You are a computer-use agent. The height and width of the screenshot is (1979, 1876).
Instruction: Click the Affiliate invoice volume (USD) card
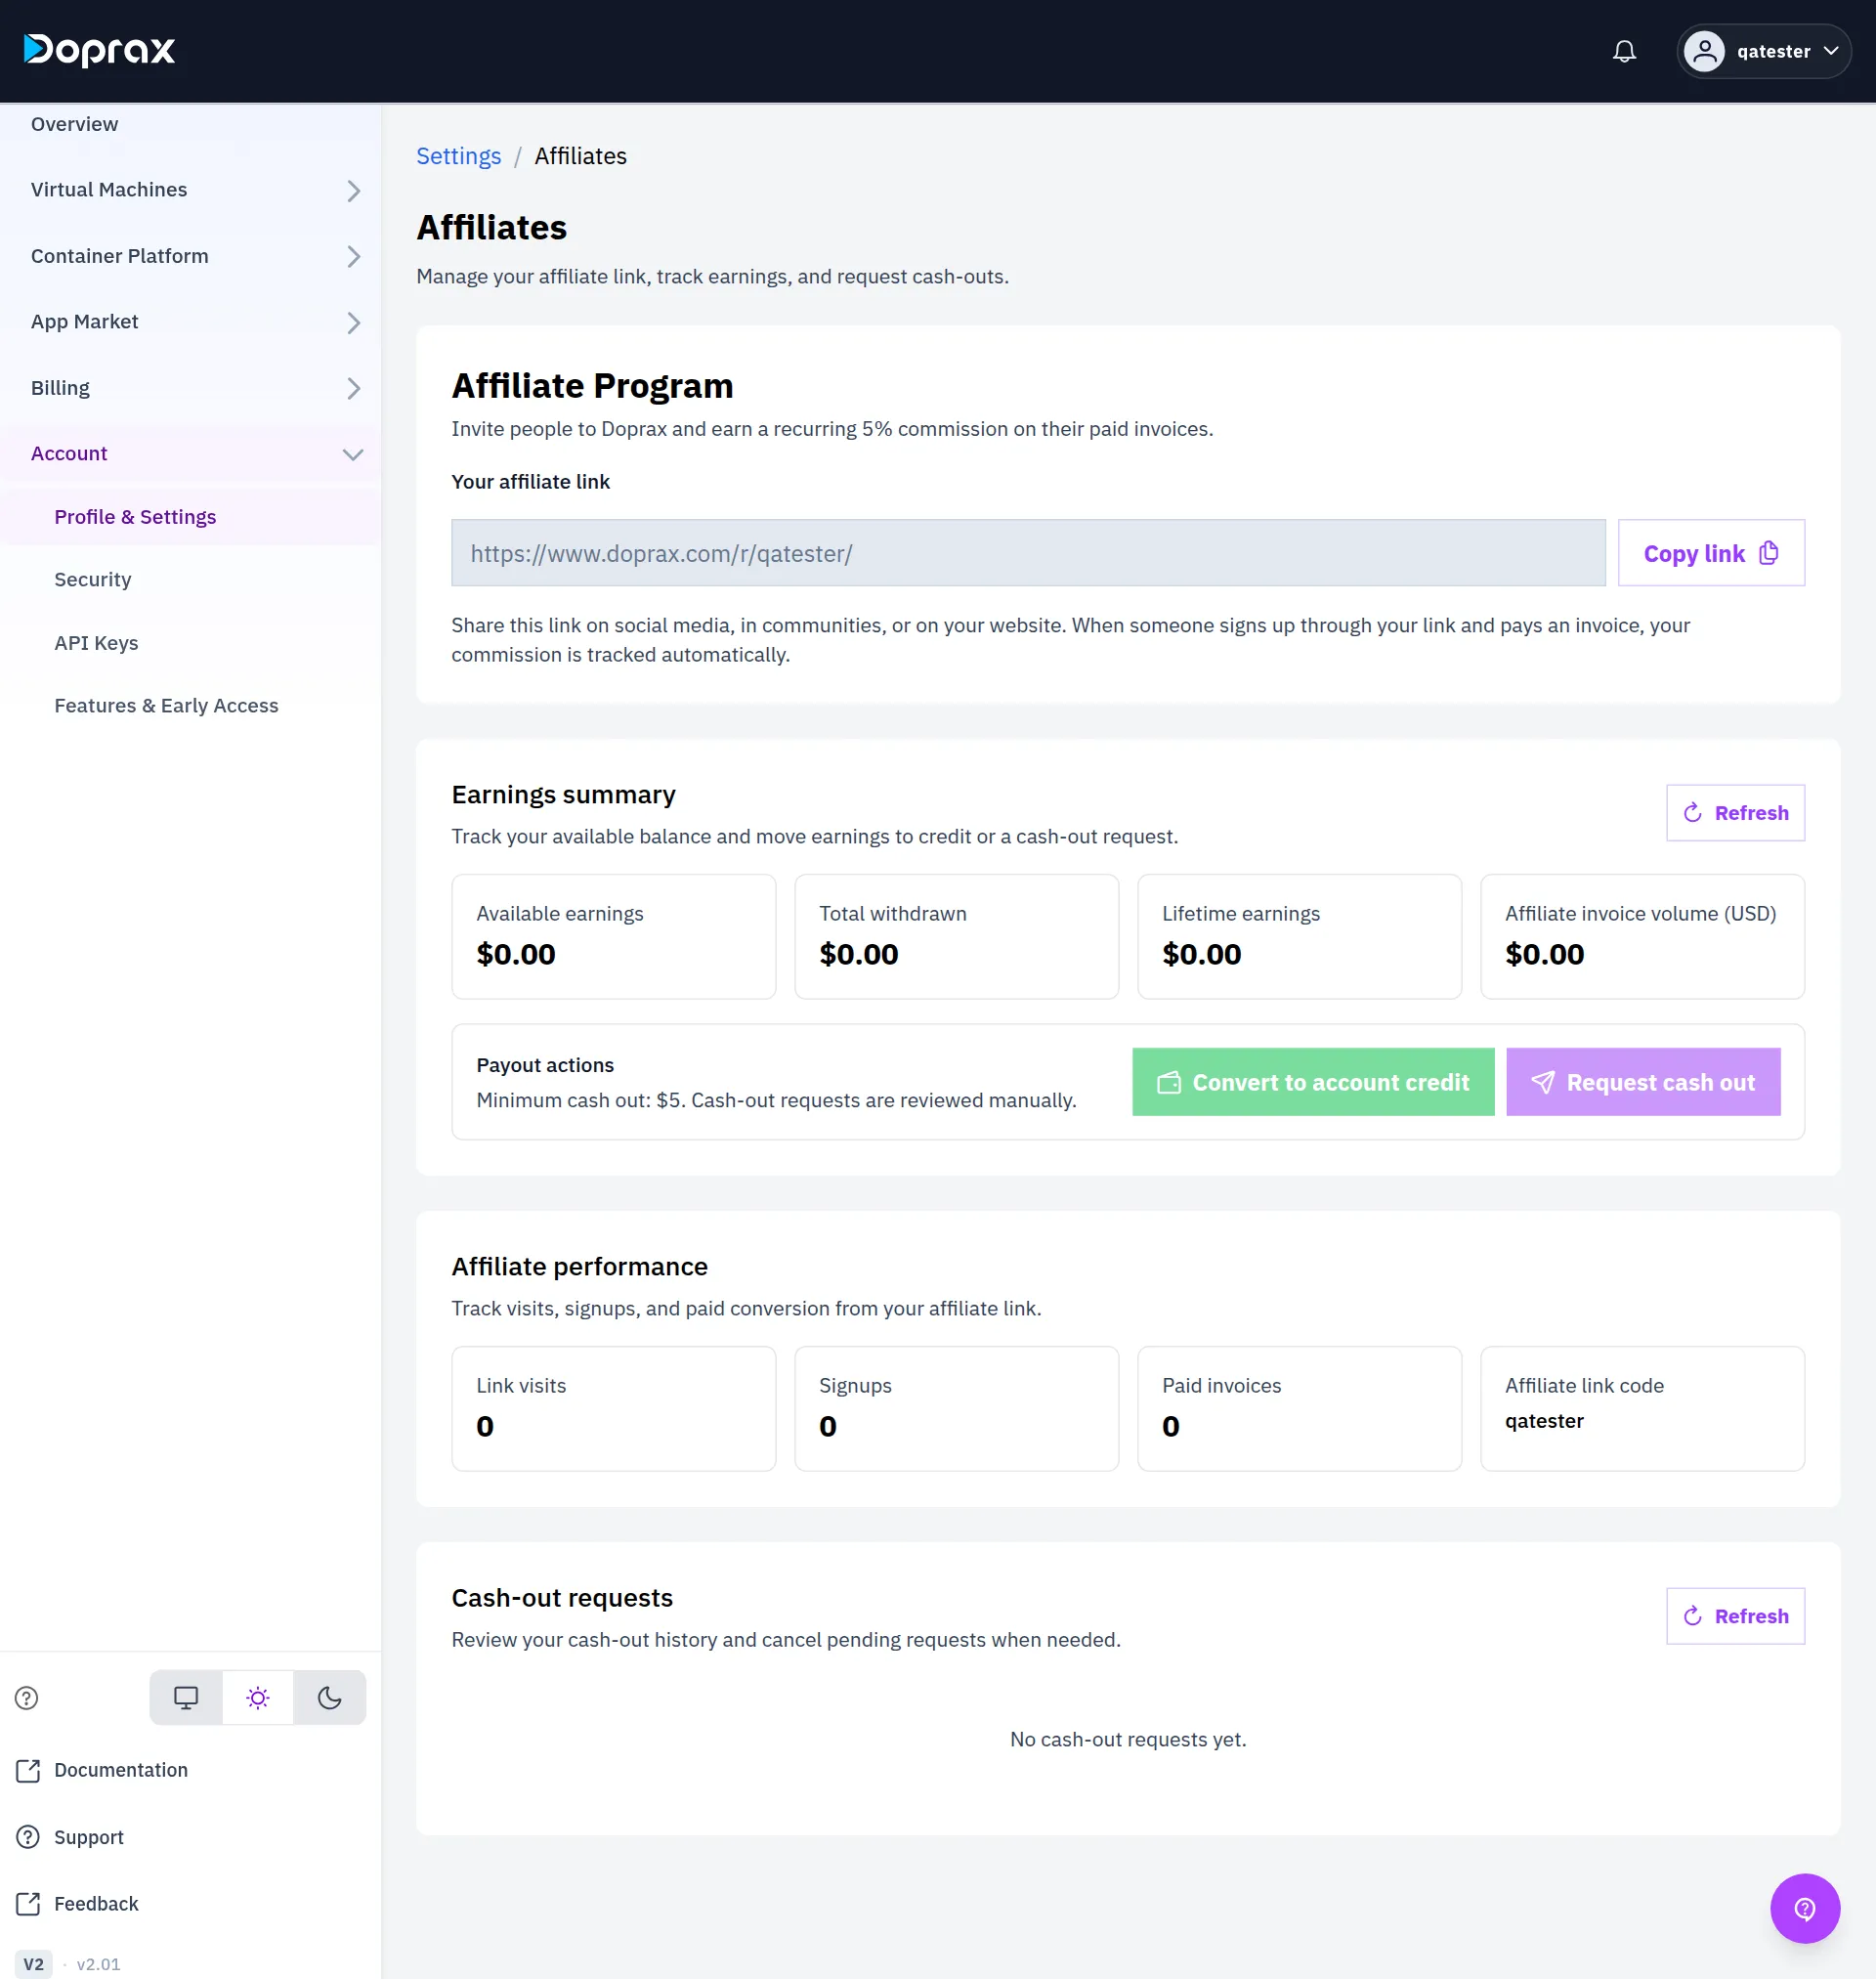(x=1642, y=937)
